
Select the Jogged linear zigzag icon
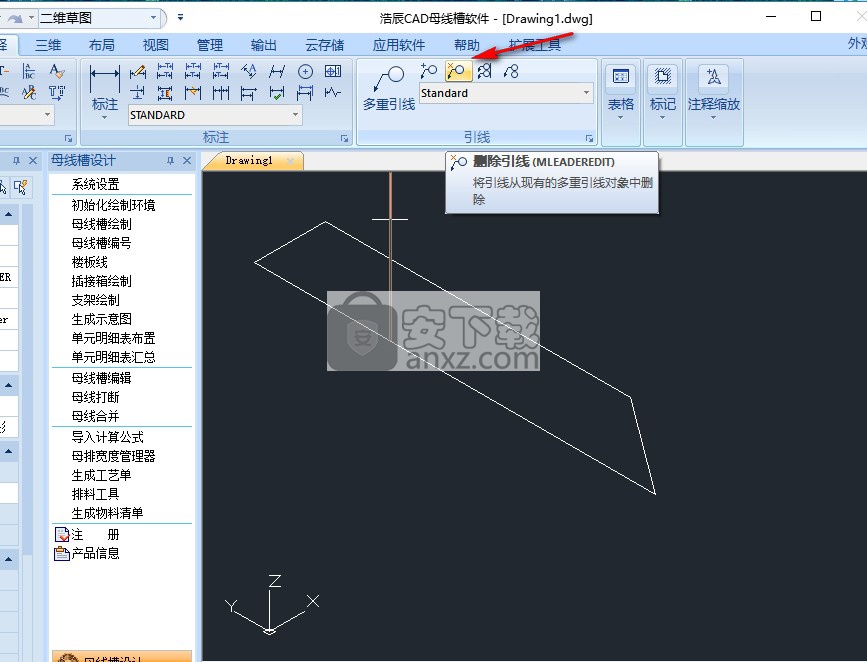pos(332,92)
